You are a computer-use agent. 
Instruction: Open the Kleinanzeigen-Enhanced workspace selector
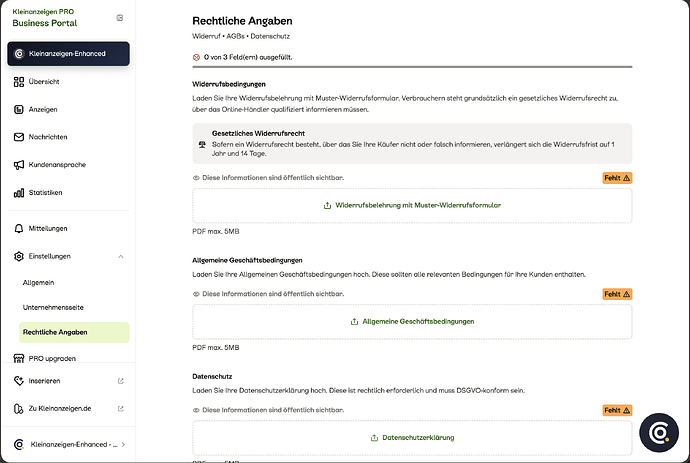68,54
